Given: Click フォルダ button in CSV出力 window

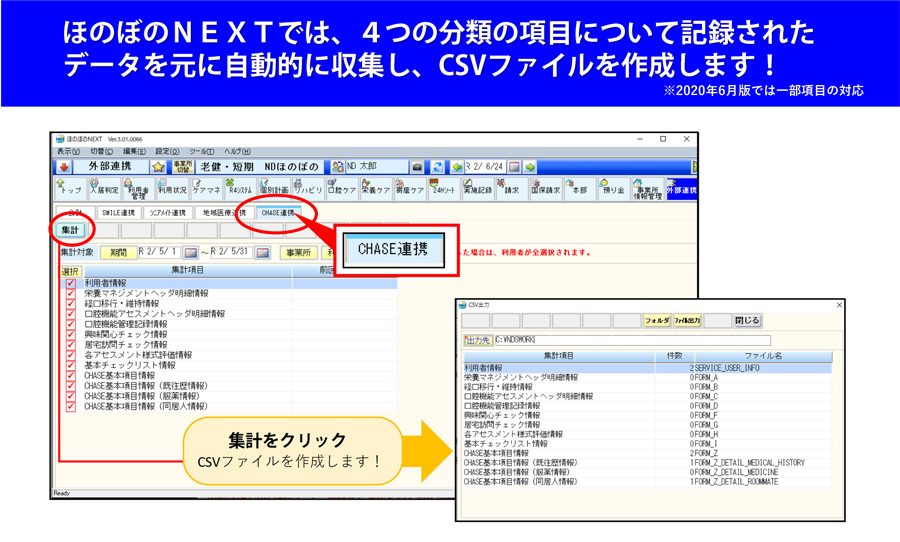Looking at the screenshot, I should tap(657, 321).
